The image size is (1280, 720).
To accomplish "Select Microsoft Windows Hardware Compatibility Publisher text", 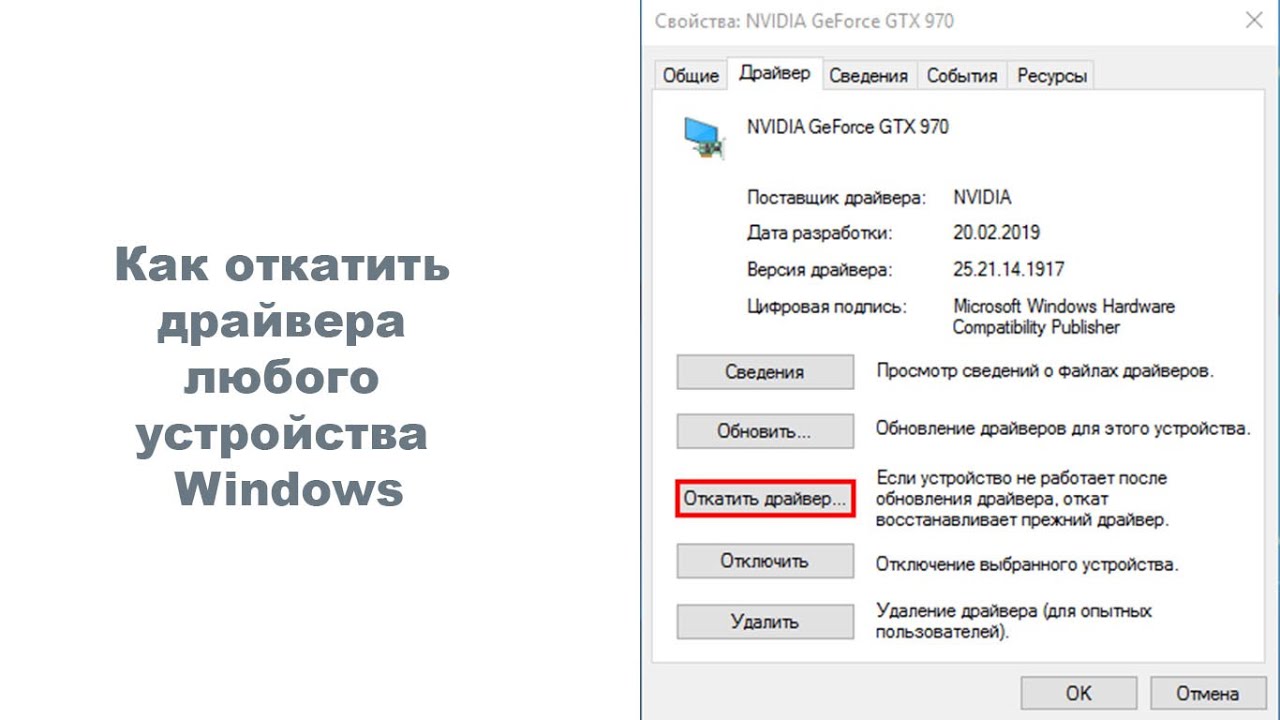I will [1064, 317].
